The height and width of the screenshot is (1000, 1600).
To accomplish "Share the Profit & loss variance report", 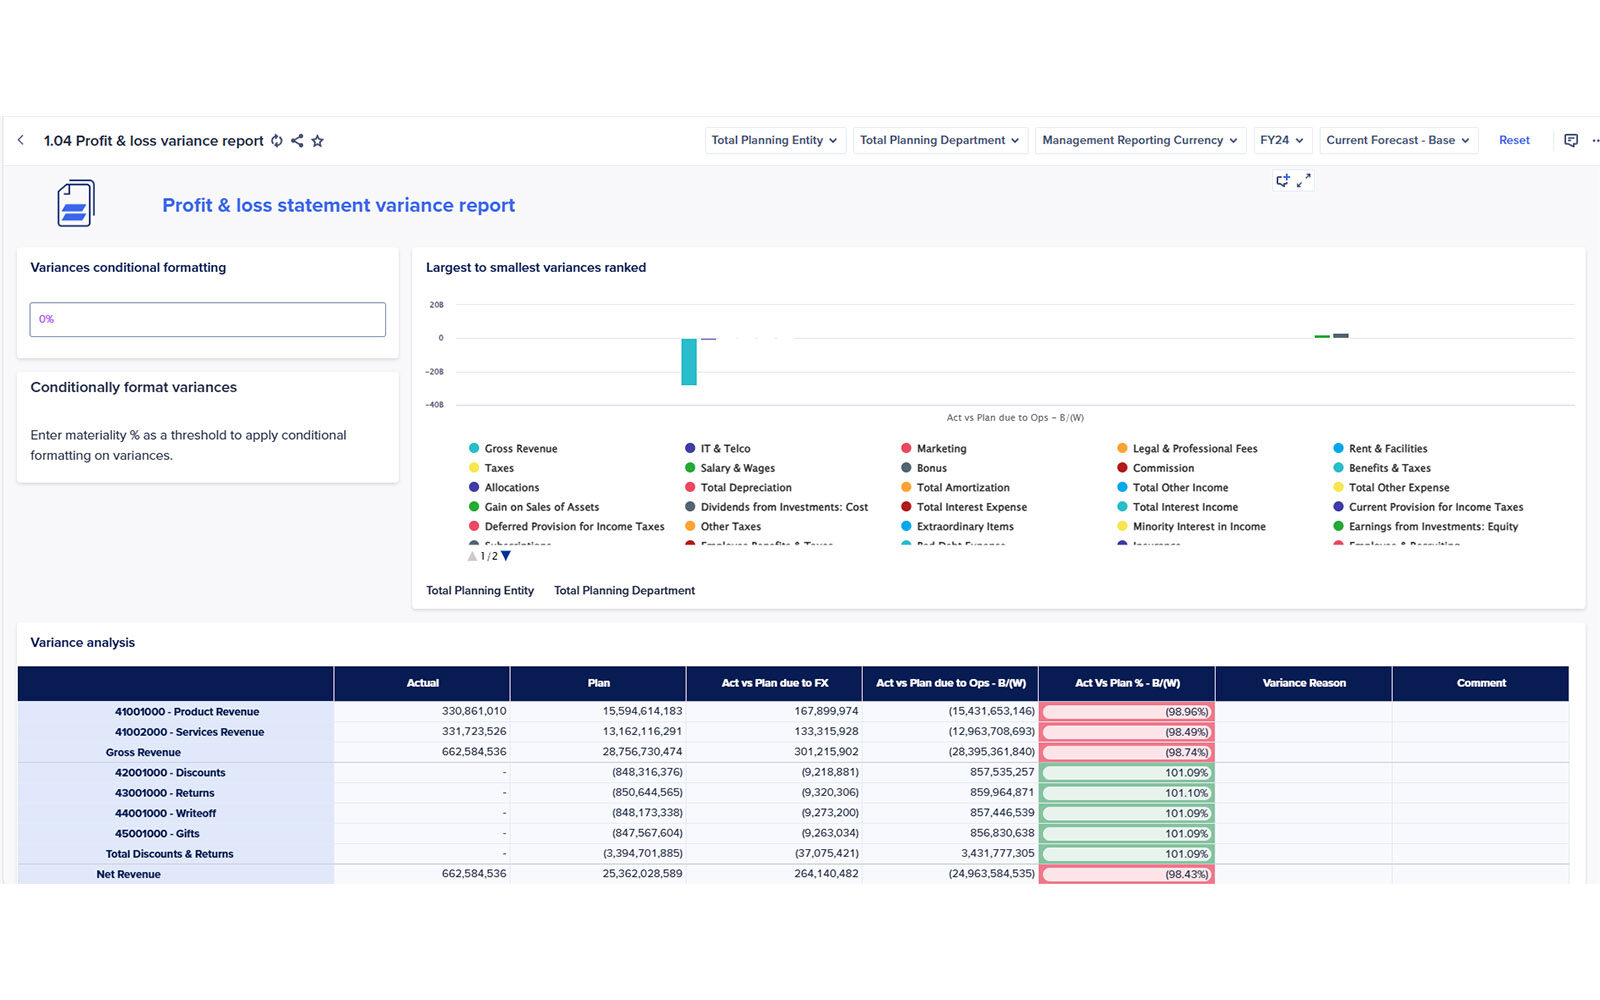I will (x=297, y=141).
